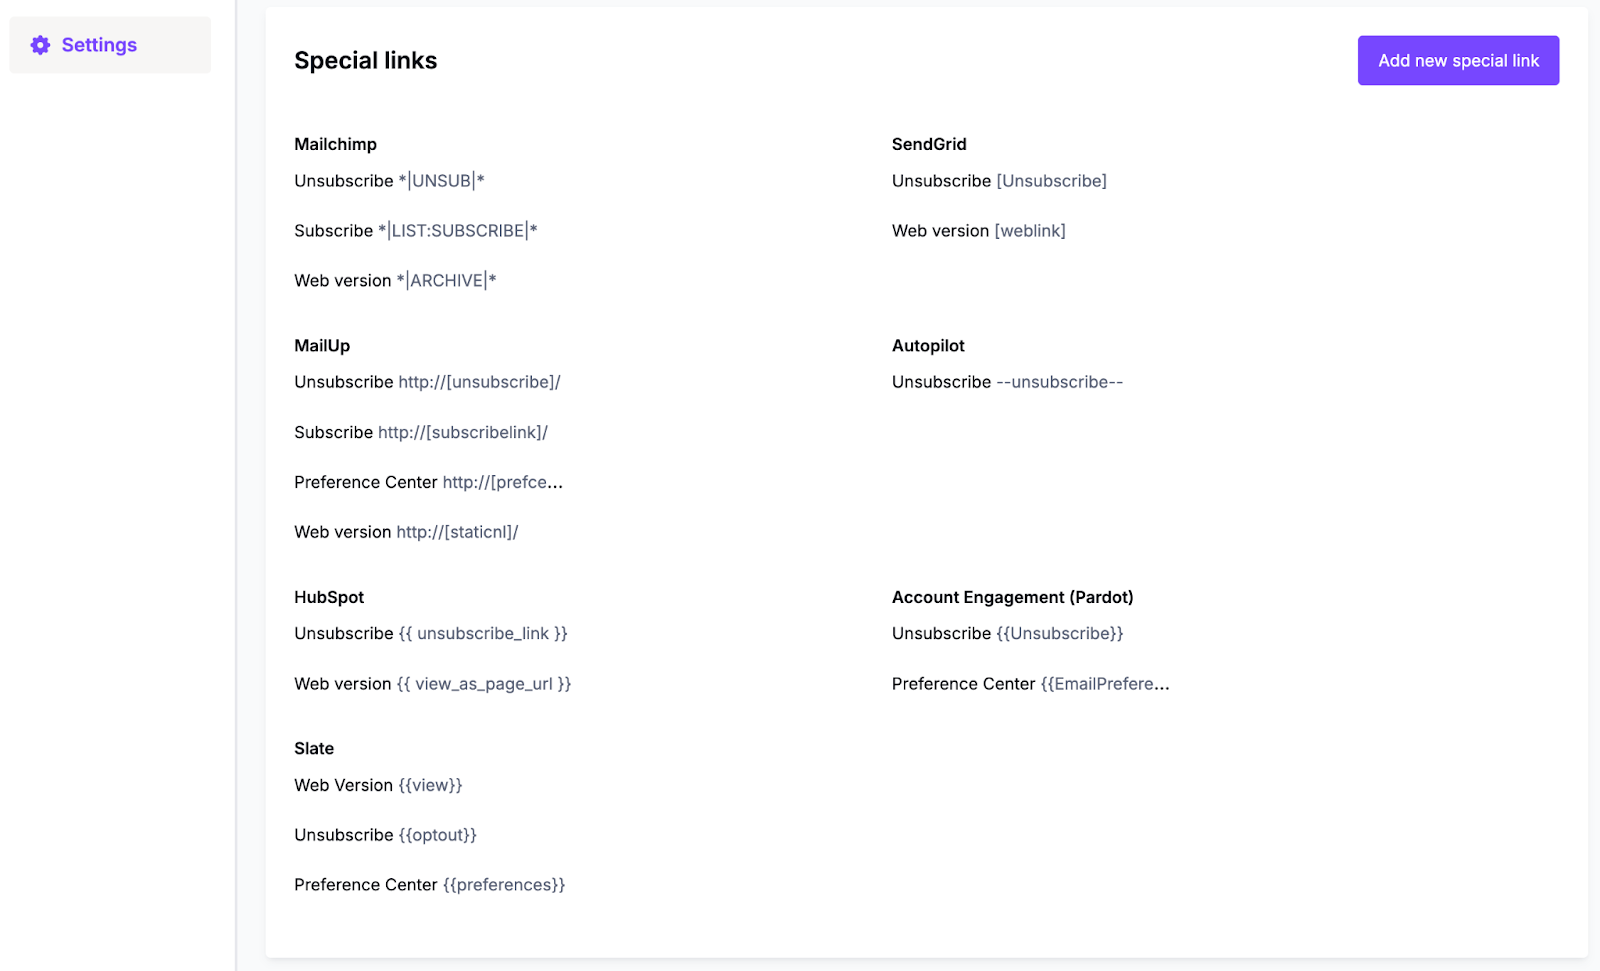Select Slate Unsubscribe {{optout}} entry
The image size is (1600, 971).
tap(385, 835)
